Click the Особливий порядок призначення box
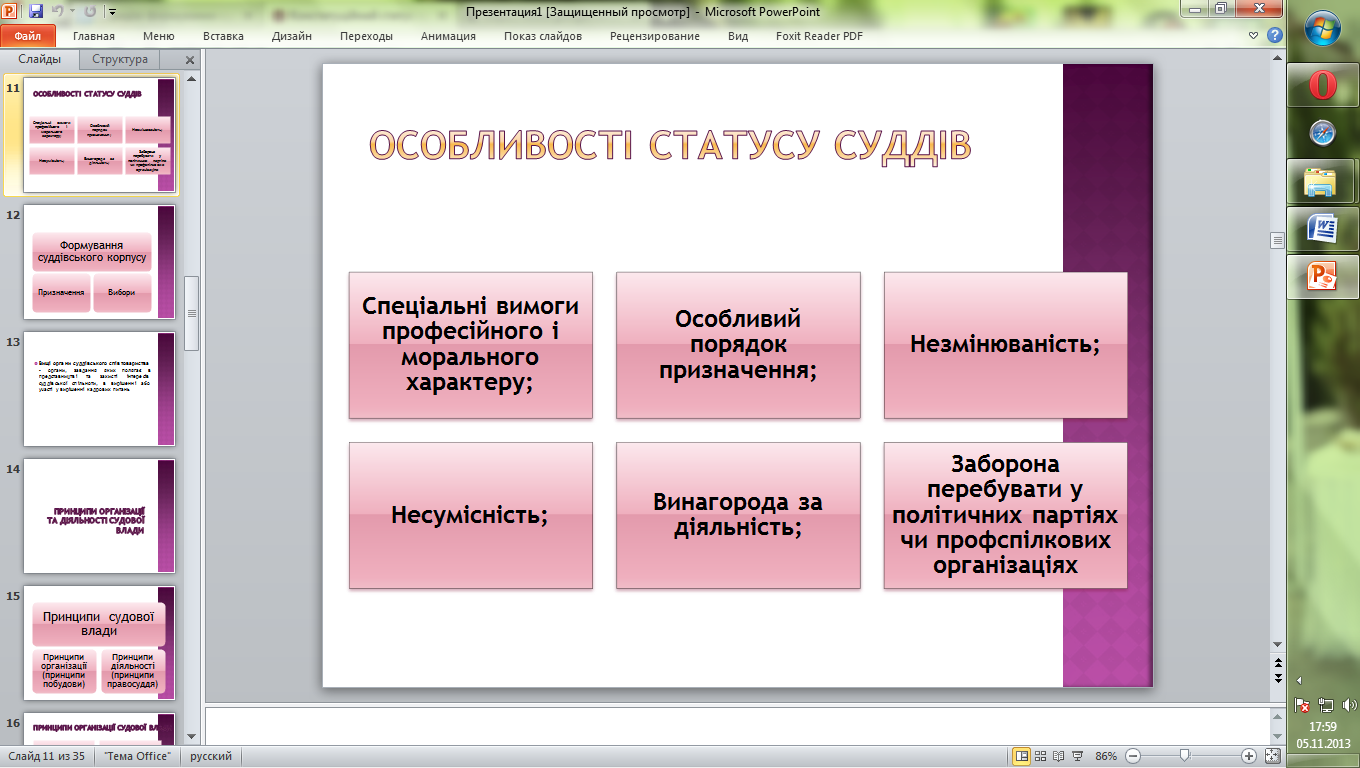 pyautogui.click(x=738, y=345)
